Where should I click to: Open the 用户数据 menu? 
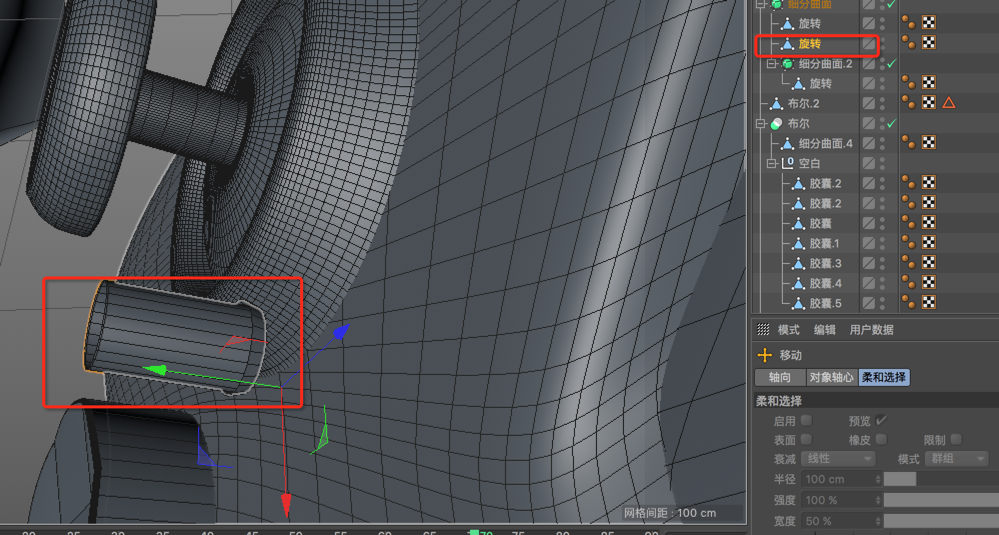872,330
